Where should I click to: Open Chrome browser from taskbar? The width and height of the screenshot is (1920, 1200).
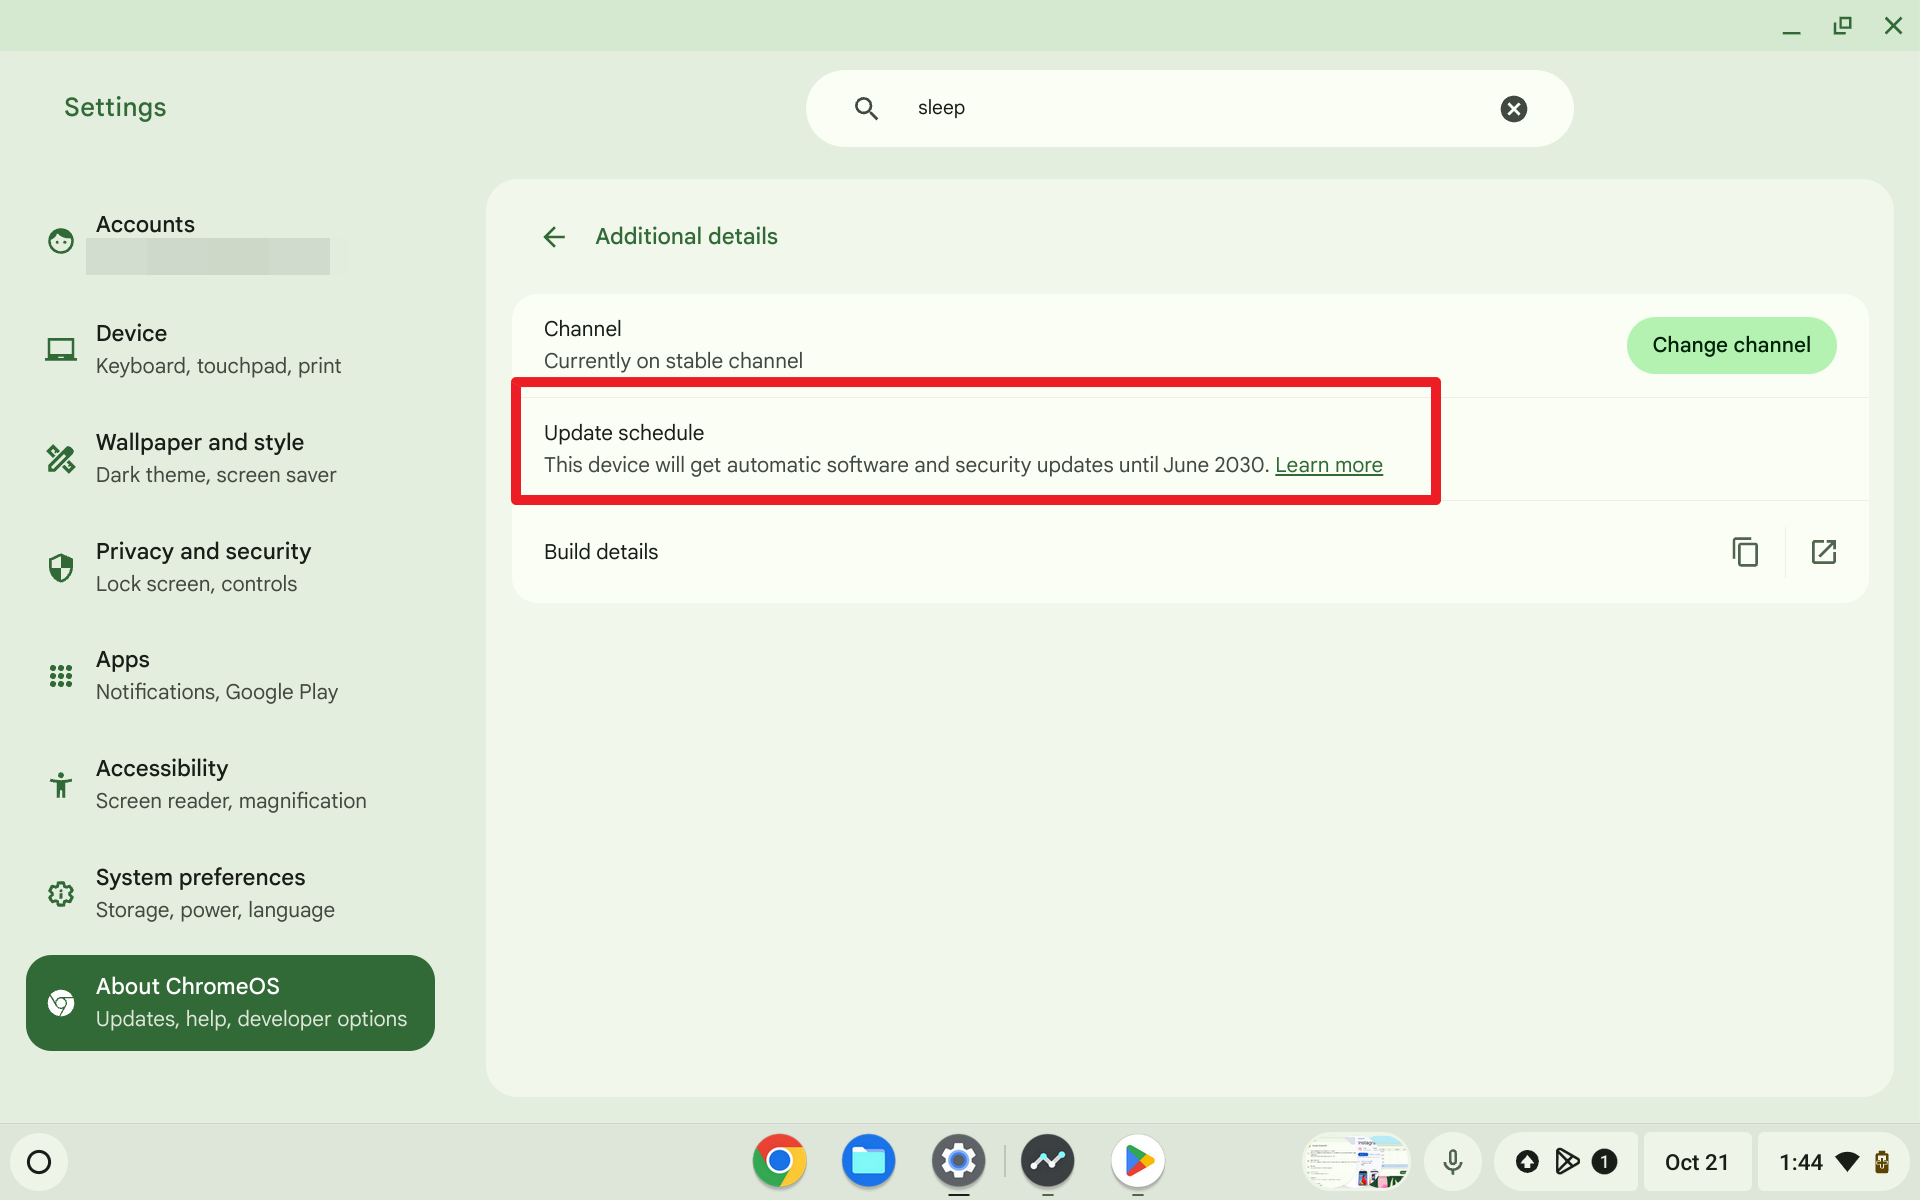[x=777, y=1161]
